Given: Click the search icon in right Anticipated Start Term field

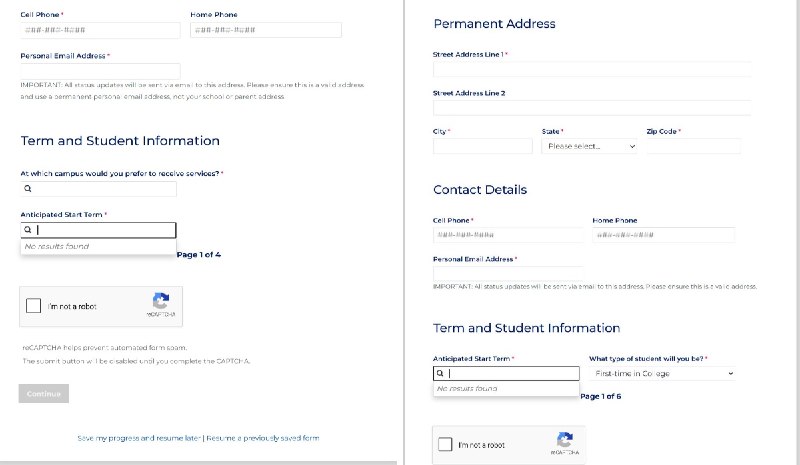Looking at the screenshot, I should 440,373.
